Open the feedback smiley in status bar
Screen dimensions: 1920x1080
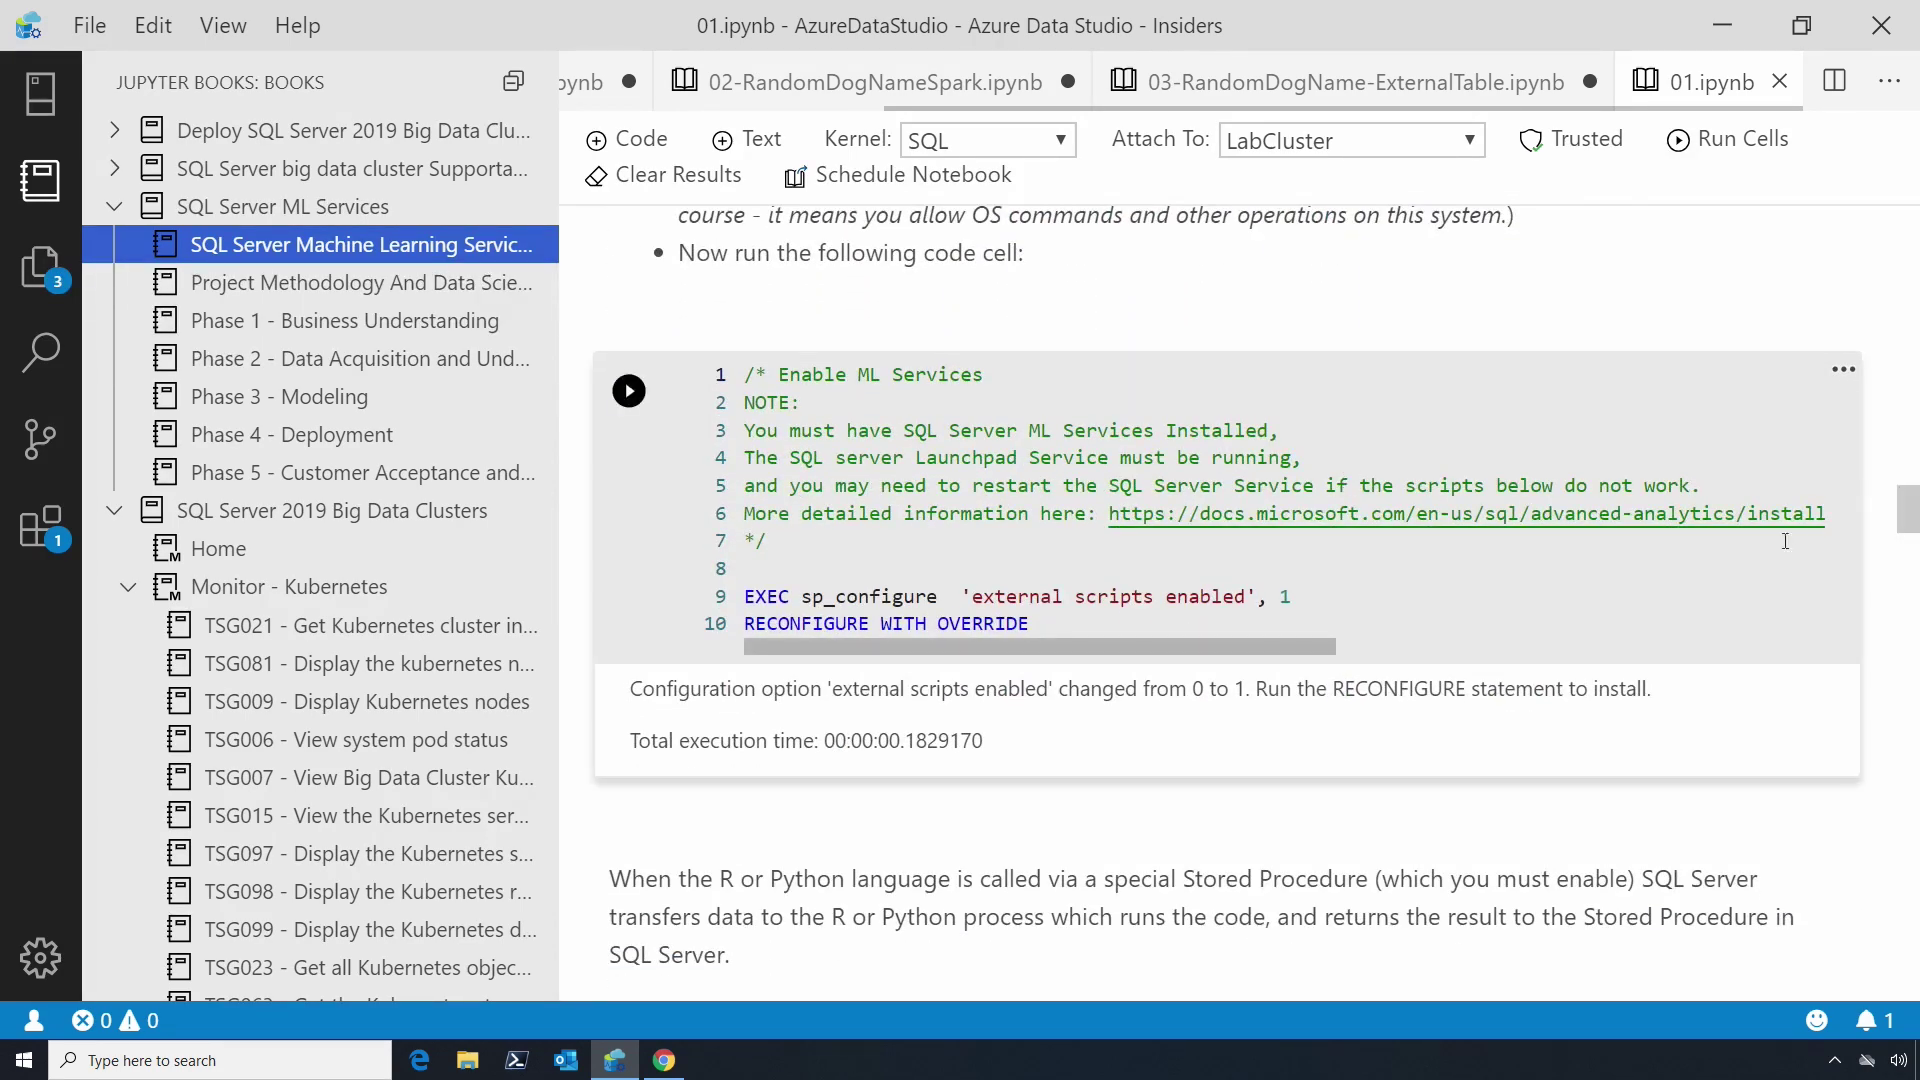click(x=1817, y=1020)
